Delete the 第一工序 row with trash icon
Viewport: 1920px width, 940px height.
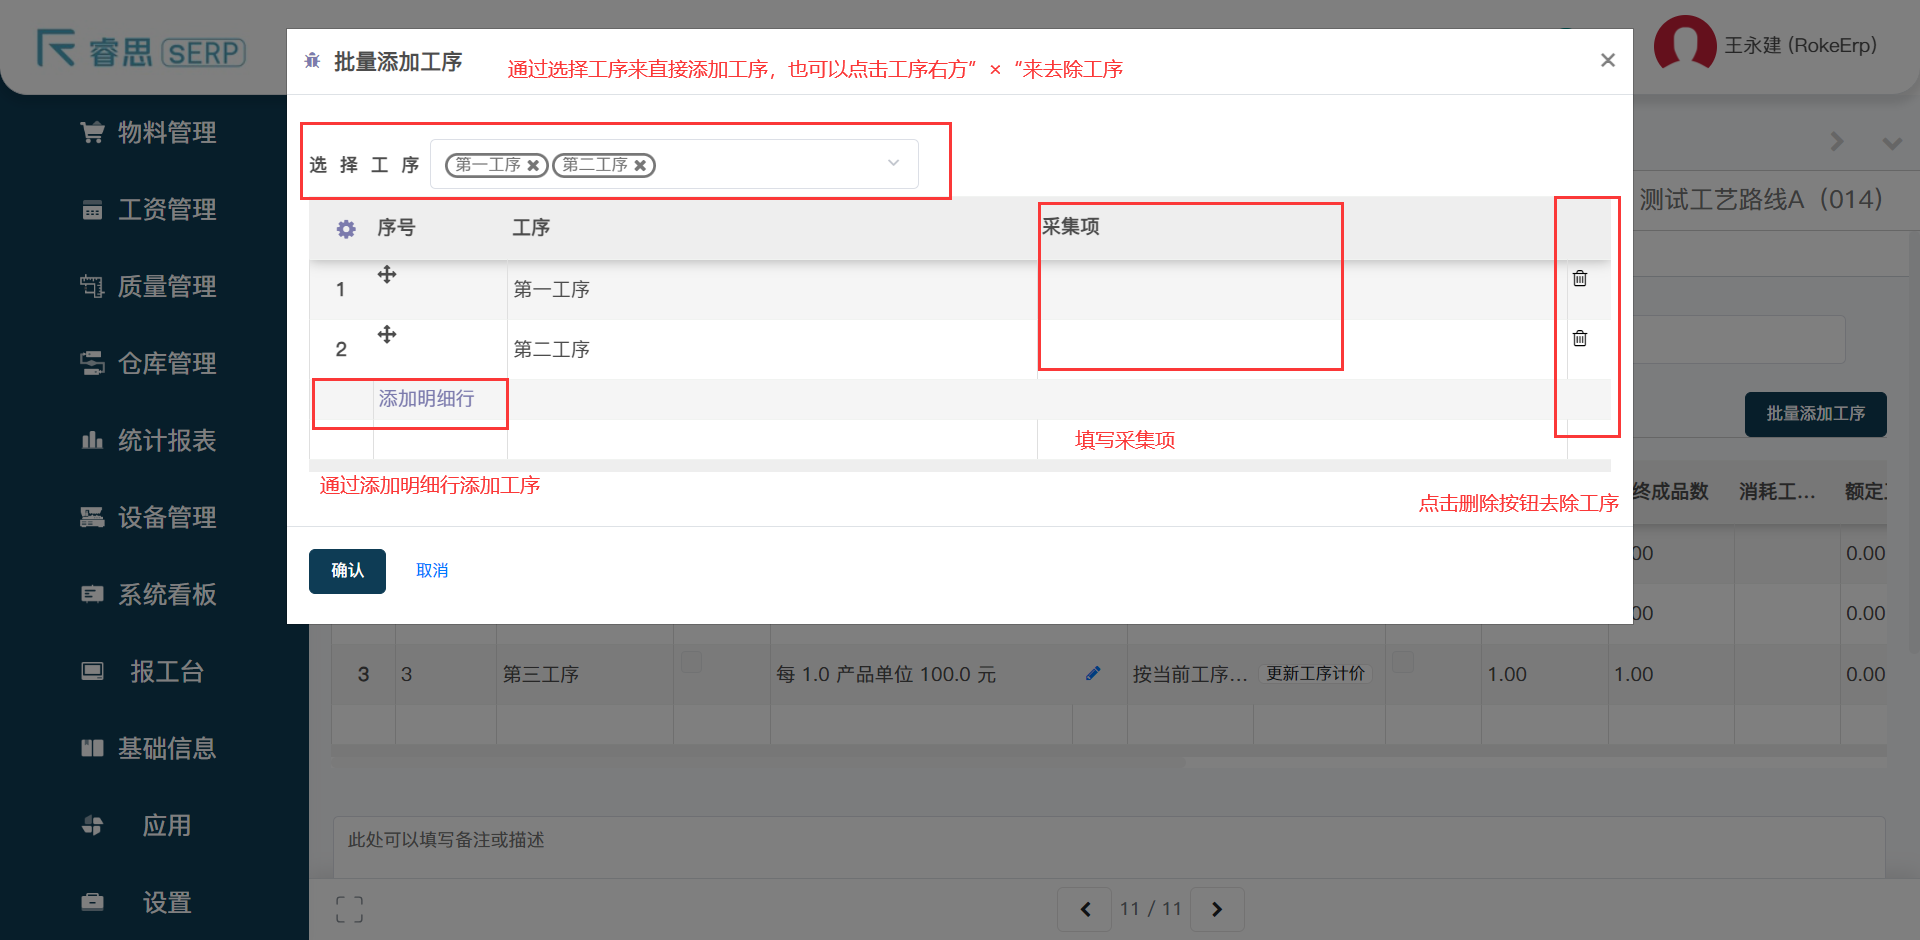point(1579,278)
